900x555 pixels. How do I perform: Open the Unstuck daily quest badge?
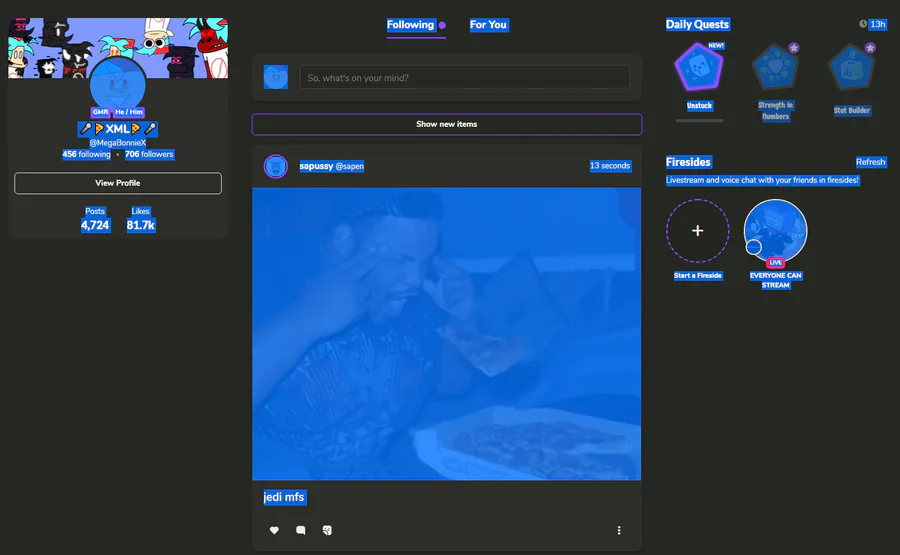(699, 68)
